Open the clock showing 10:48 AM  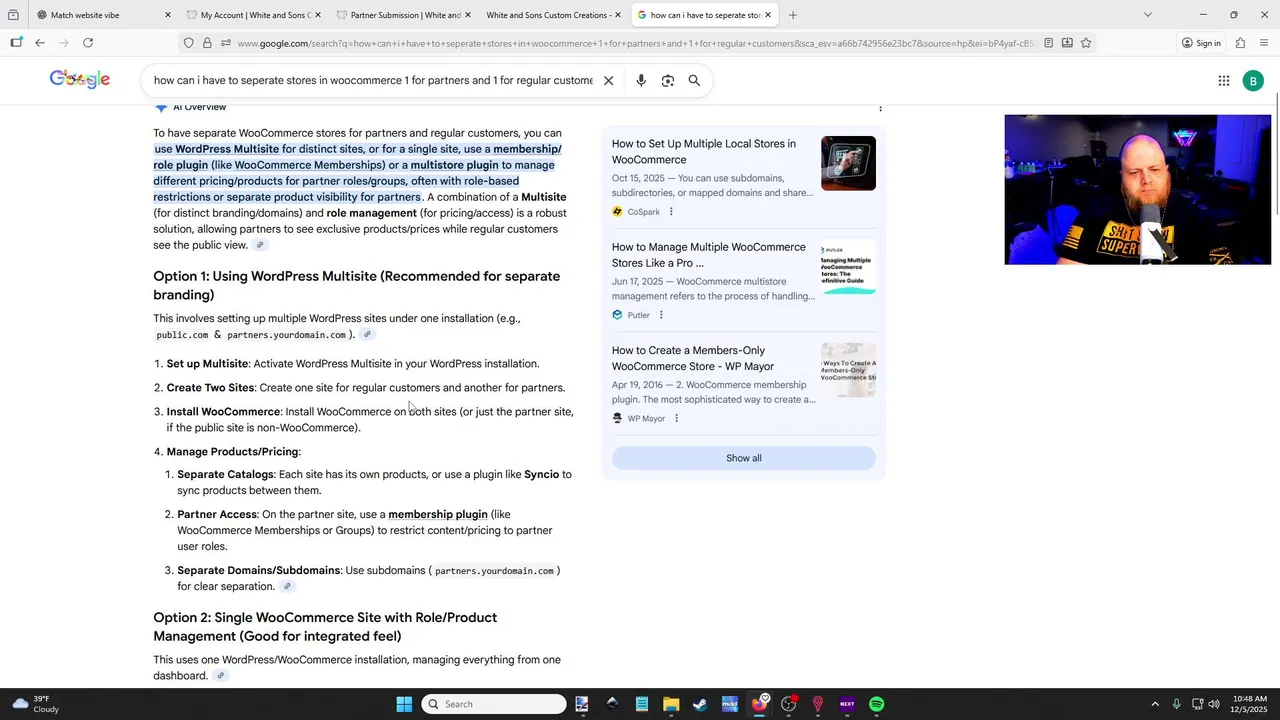(1250, 704)
